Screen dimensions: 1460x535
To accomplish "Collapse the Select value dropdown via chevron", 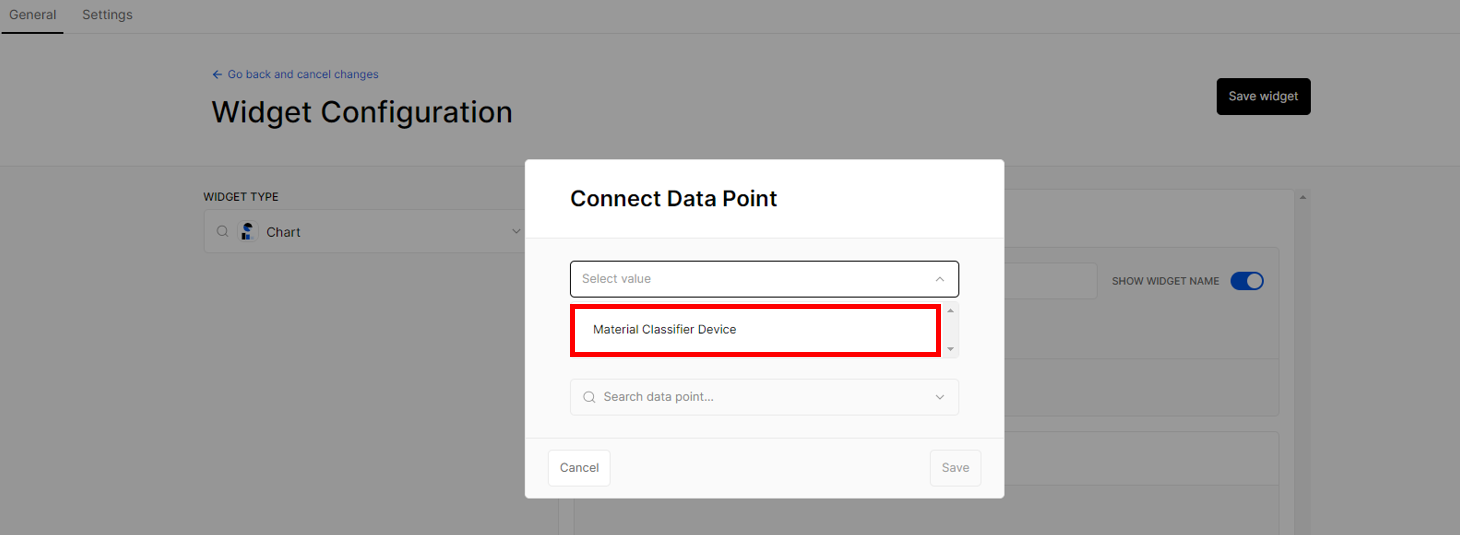I will pyautogui.click(x=939, y=279).
